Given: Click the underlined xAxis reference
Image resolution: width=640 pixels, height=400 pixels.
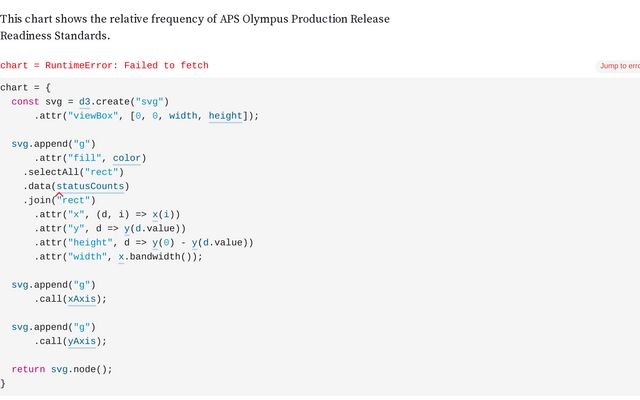Looking at the screenshot, I should 82,299.
